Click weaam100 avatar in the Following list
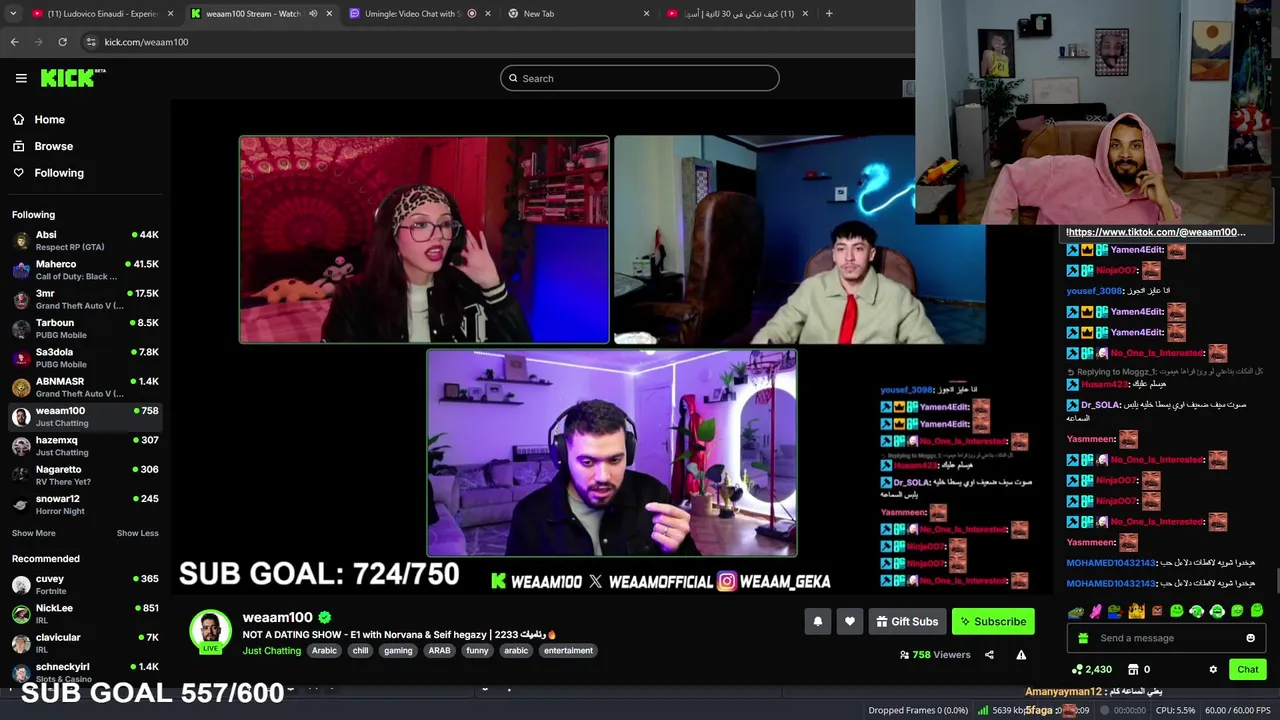The image size is (1280, 720). [x=21, y=416]
